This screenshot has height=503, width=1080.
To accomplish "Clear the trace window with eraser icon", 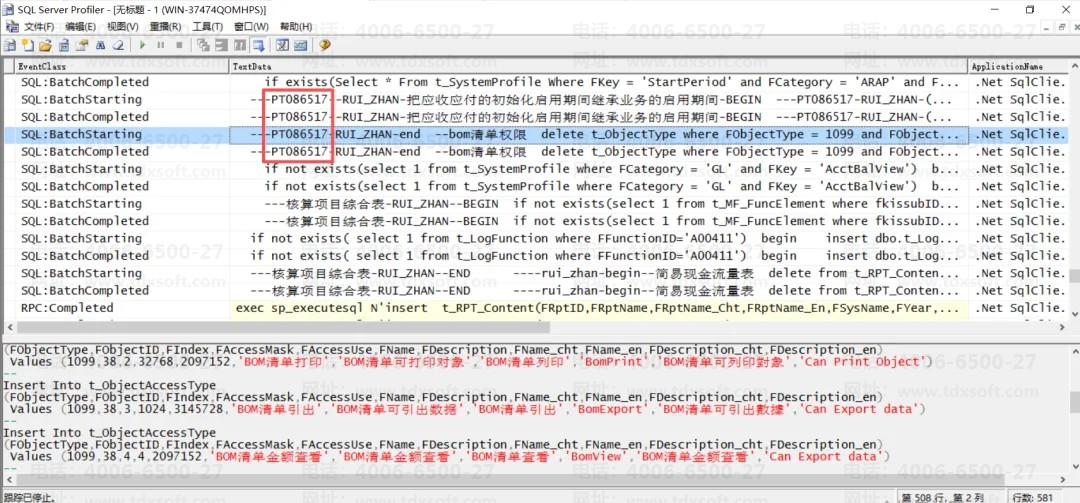I will point(117,45).
